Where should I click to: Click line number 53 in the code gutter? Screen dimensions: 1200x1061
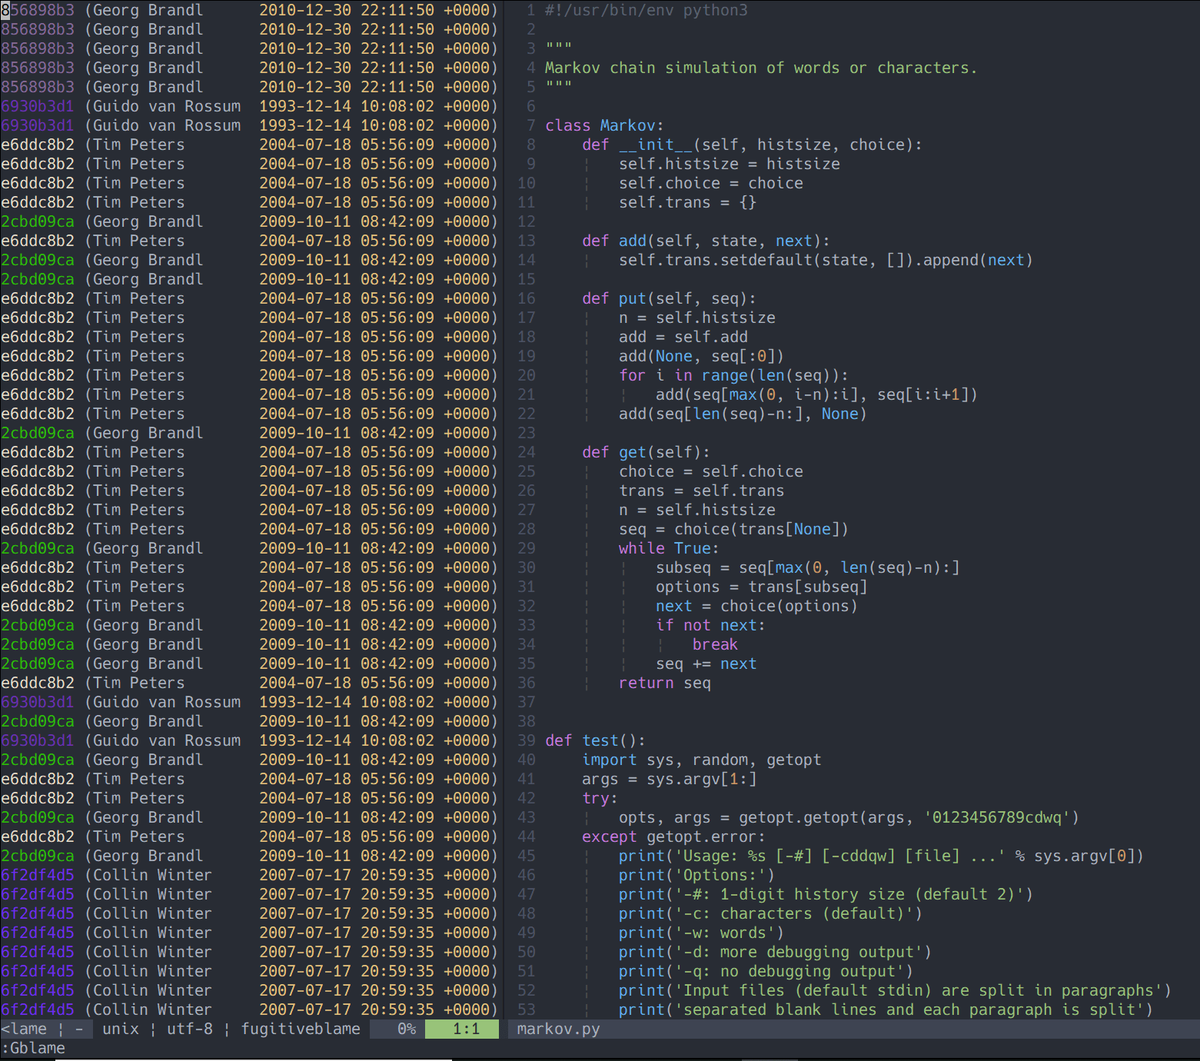click(x=526, y=1010)
